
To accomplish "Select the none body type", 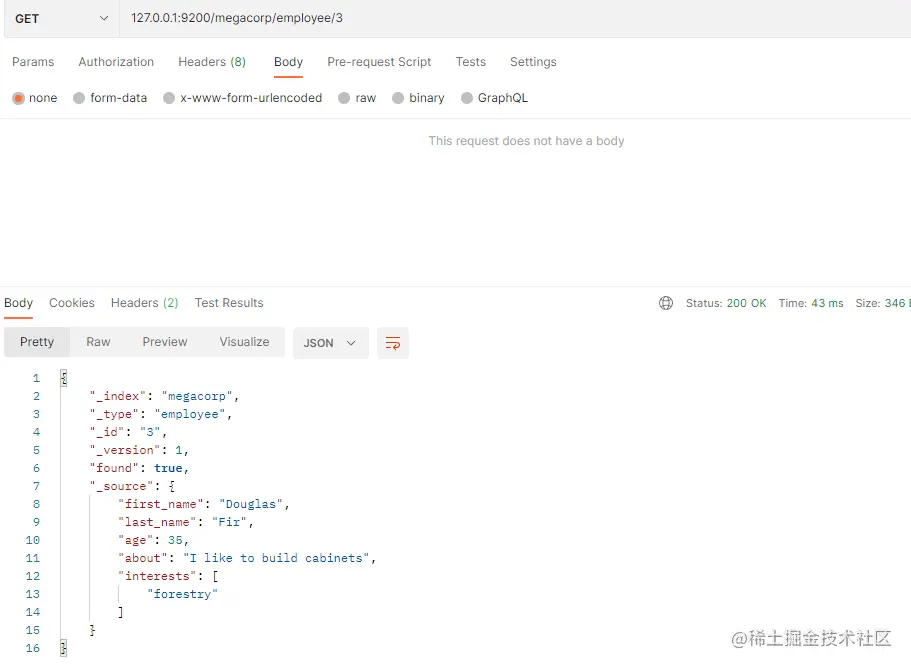I will coord(35,98).
